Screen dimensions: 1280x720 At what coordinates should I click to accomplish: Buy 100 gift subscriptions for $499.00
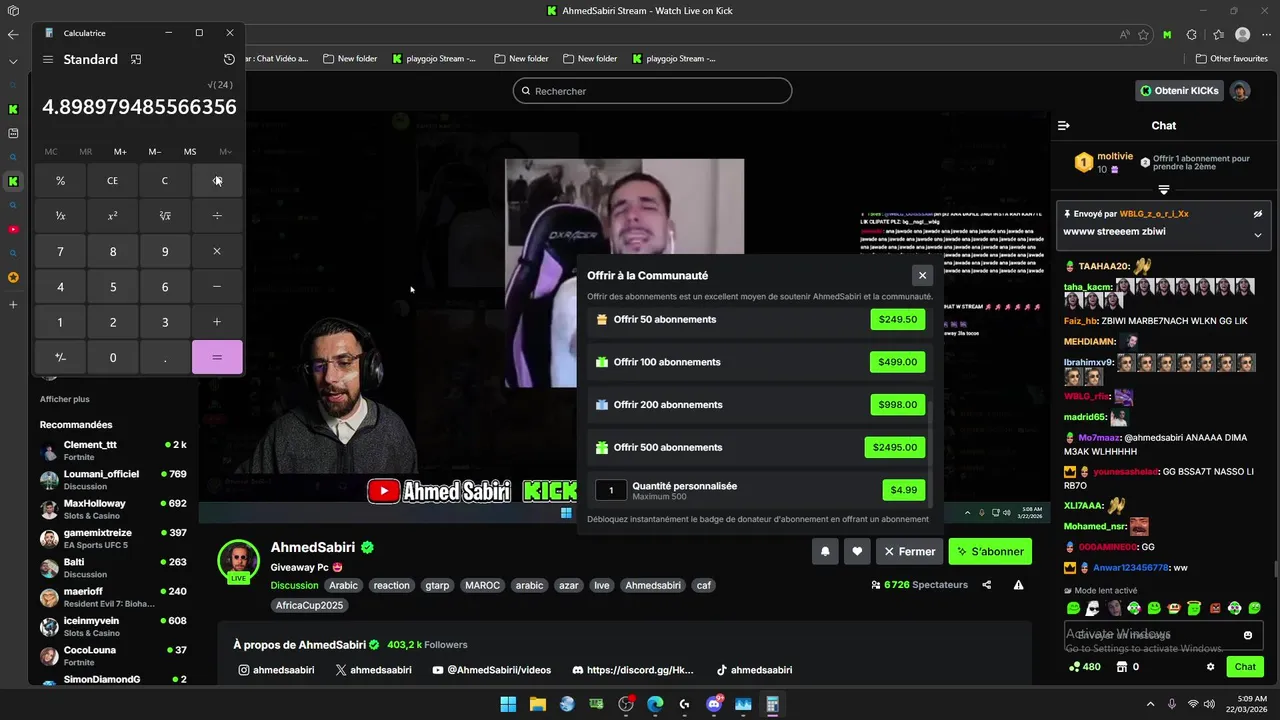897,362
